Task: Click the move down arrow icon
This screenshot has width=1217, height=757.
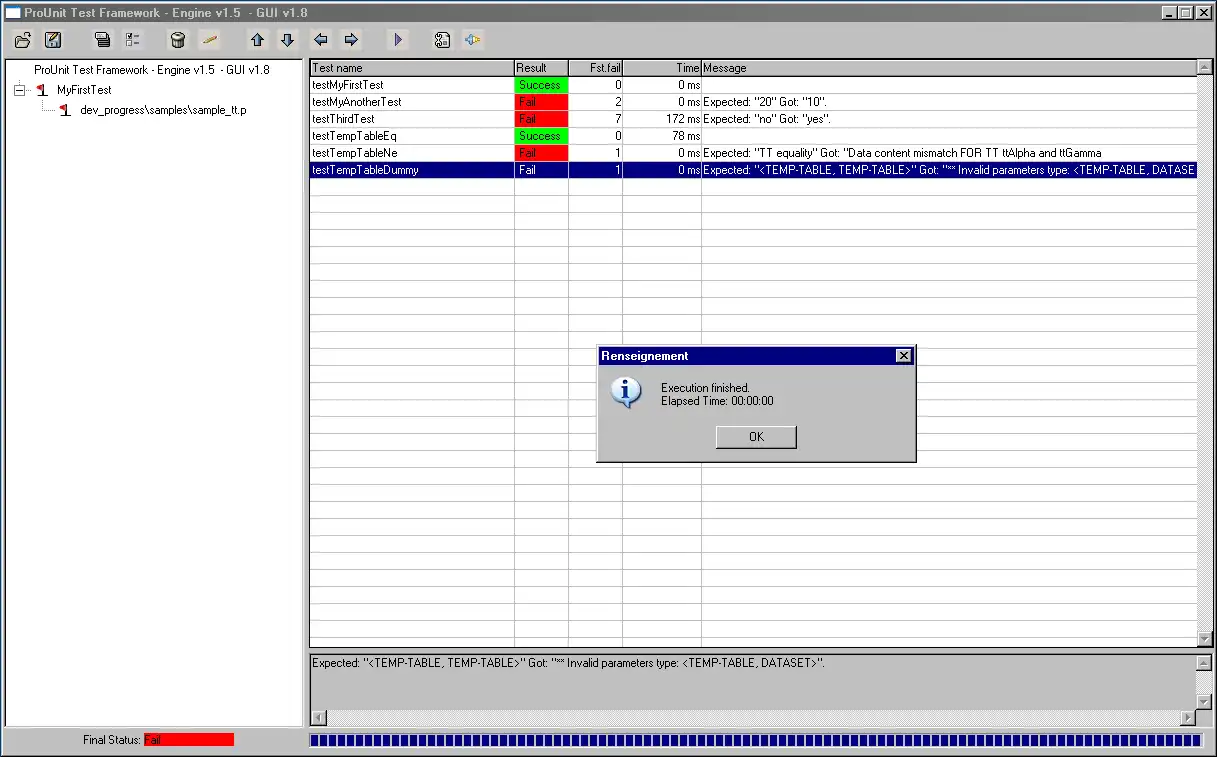Action: 287,40
